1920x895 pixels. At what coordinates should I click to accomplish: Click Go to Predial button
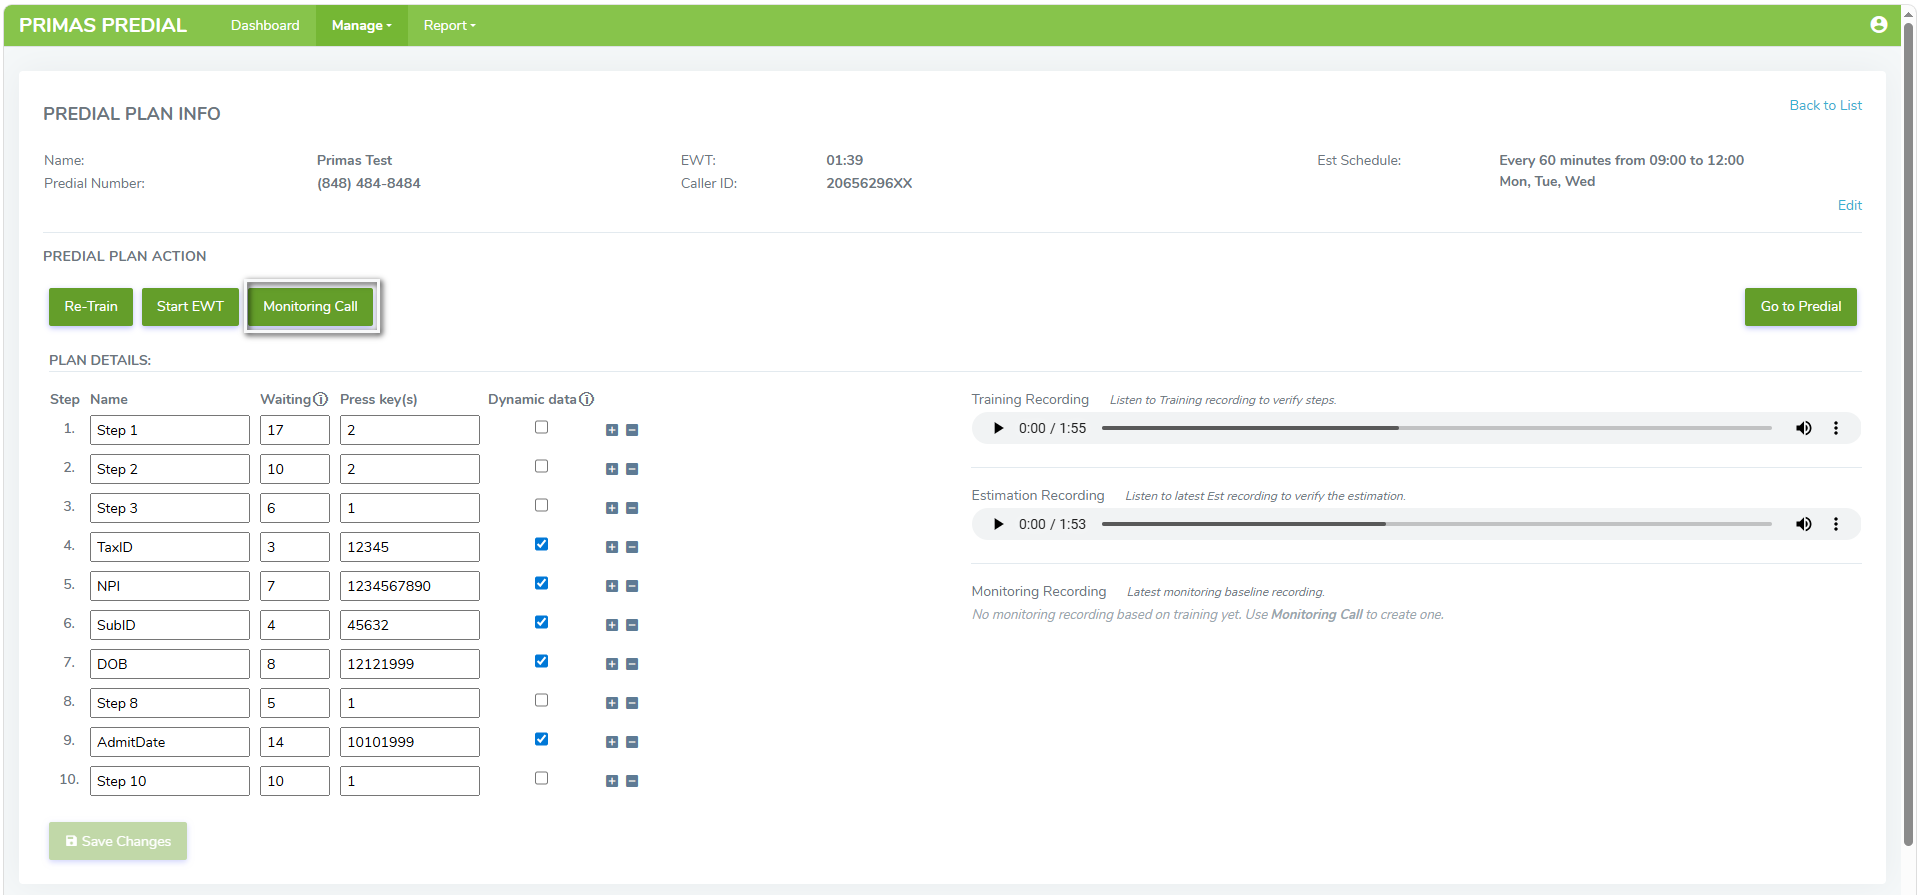click(1800, 307)
